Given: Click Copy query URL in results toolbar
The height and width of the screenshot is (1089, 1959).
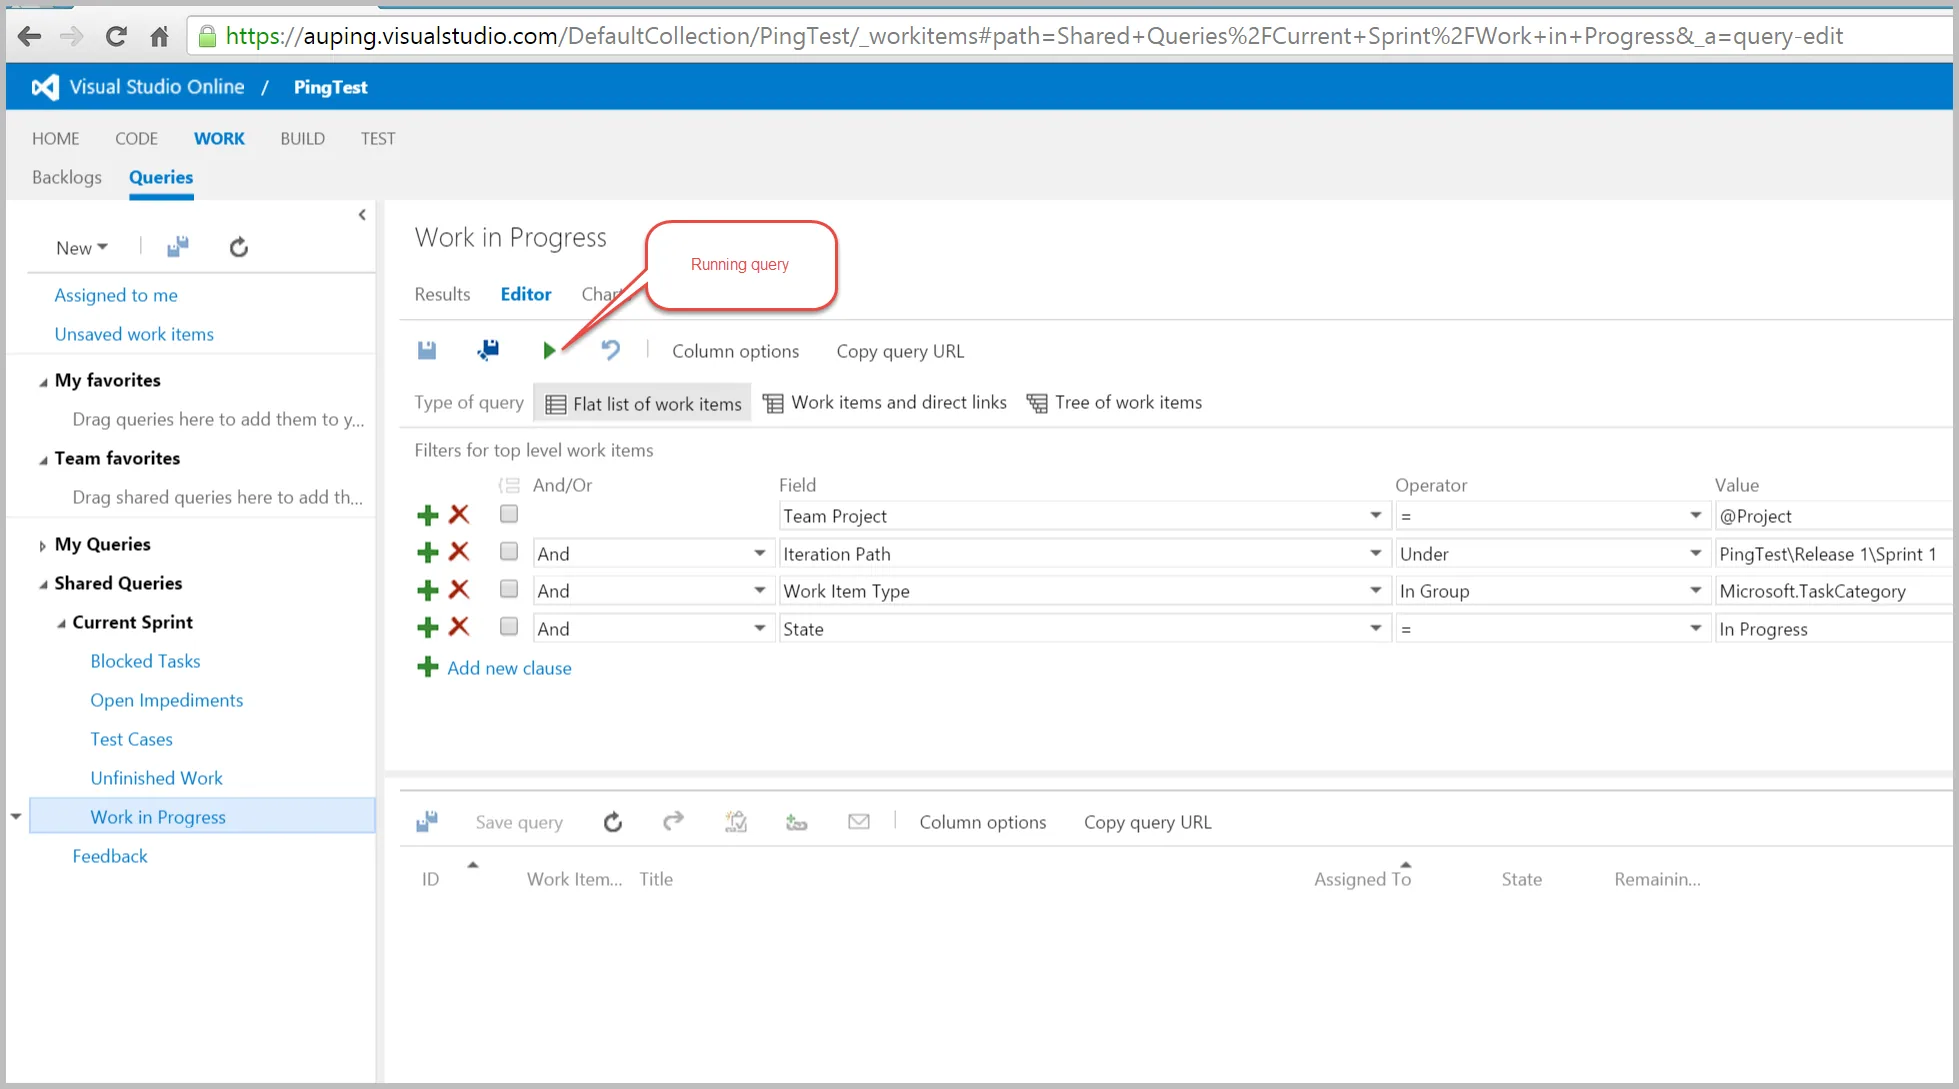Looking at the screenshot, I should point(1147,822).
